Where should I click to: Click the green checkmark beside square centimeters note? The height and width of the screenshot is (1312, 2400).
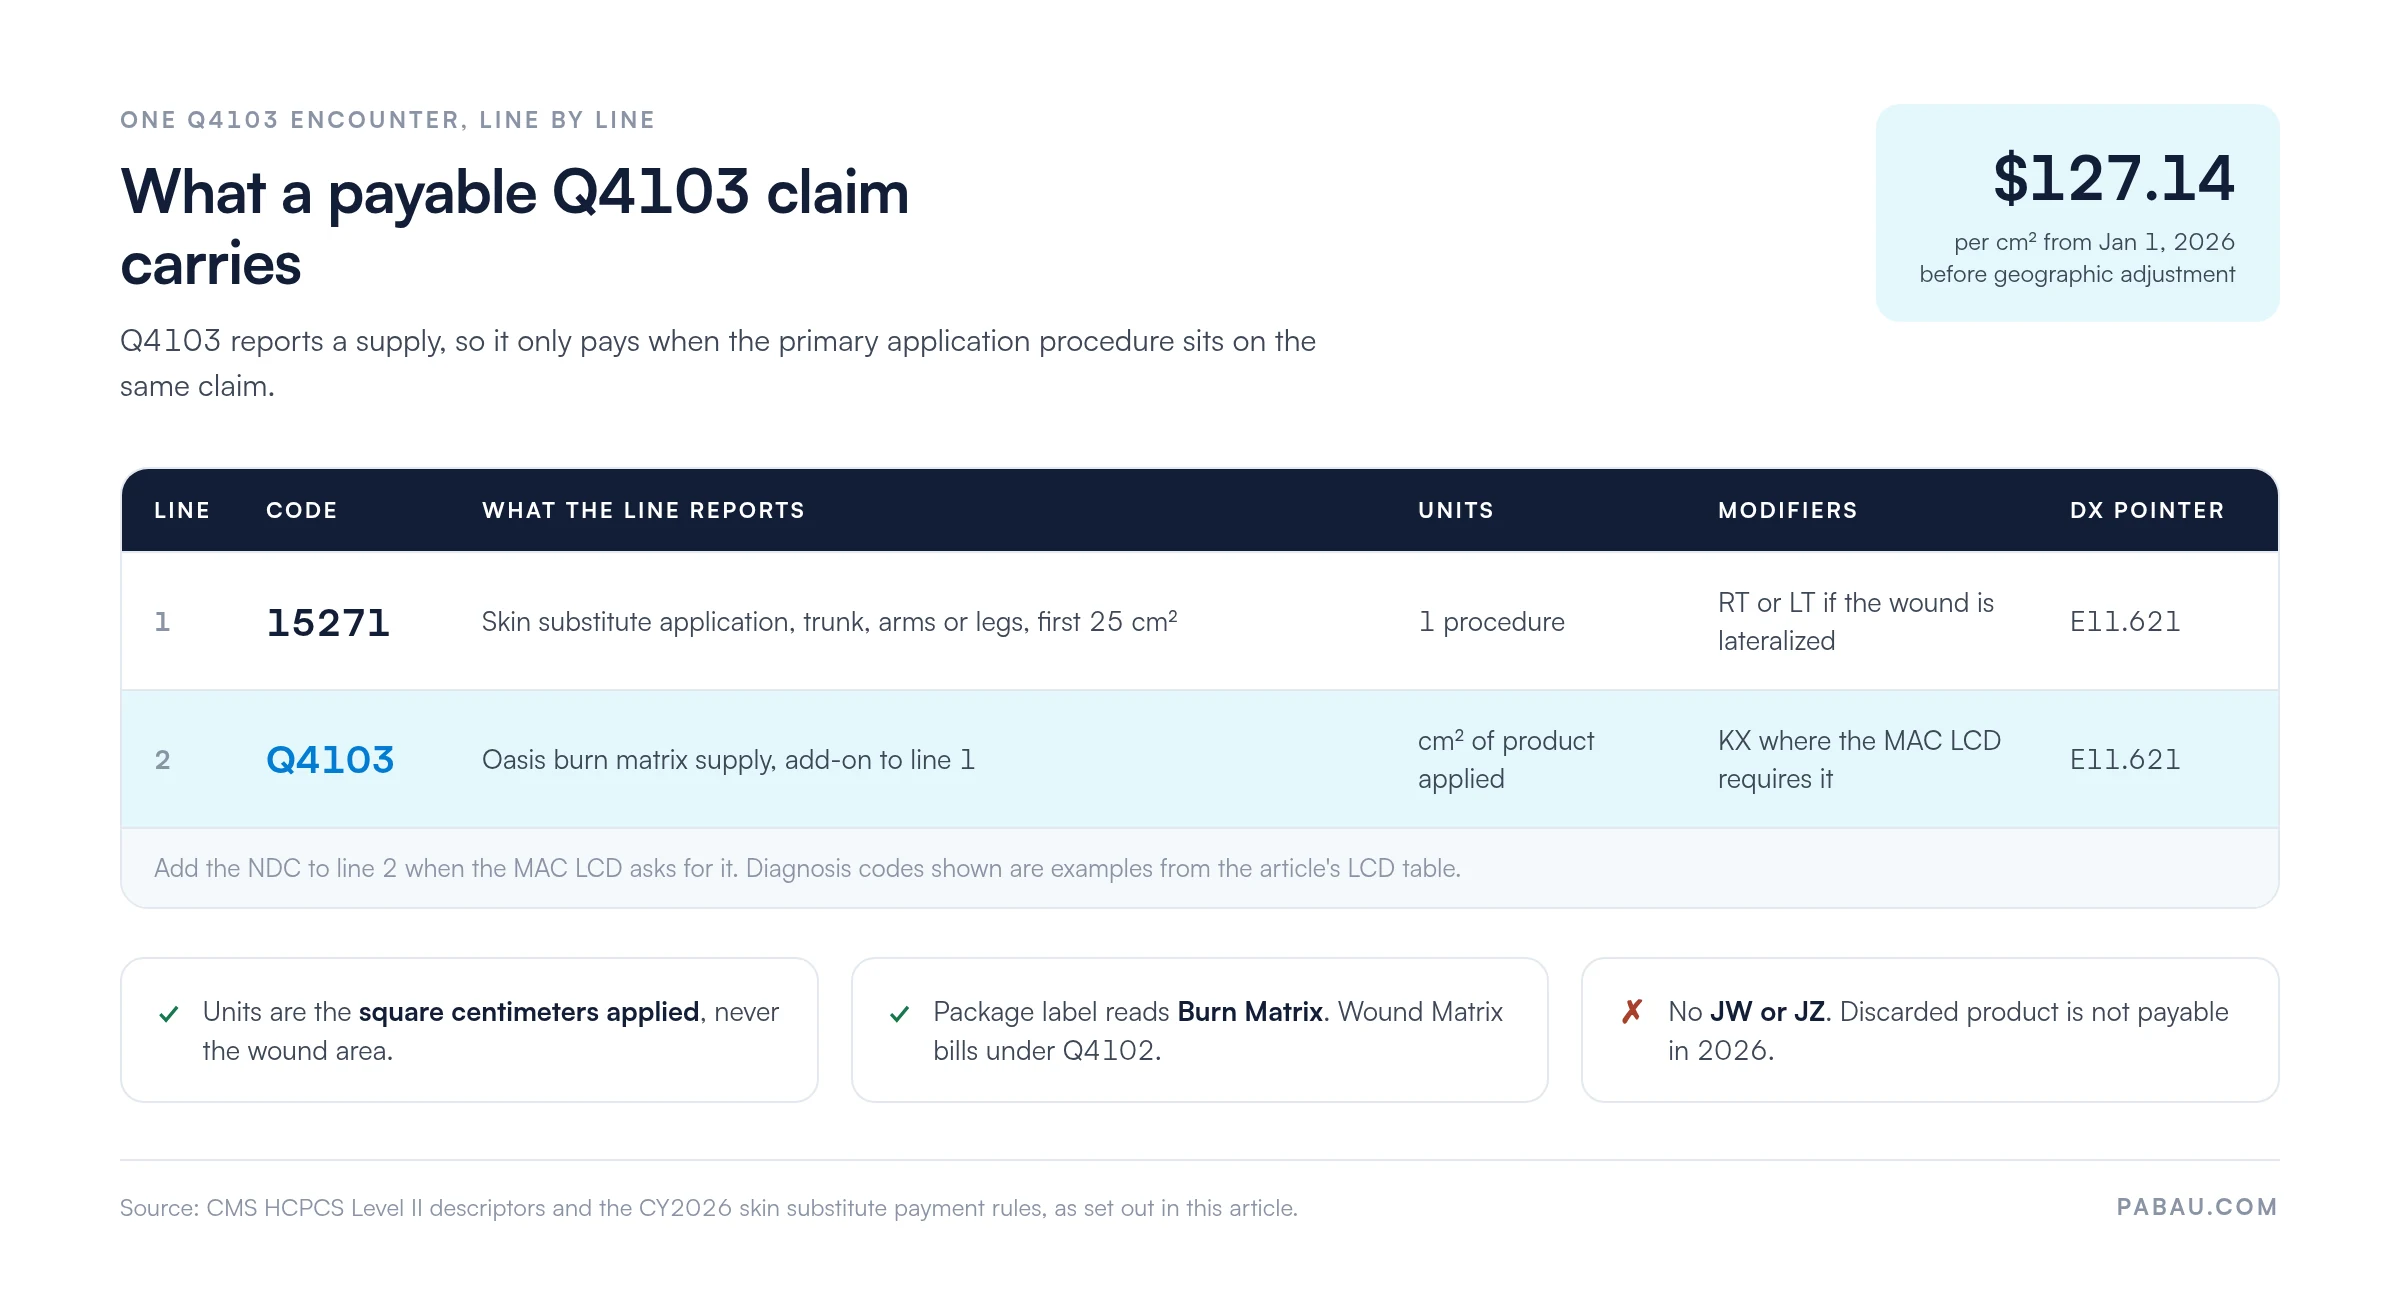point(169,1014)
